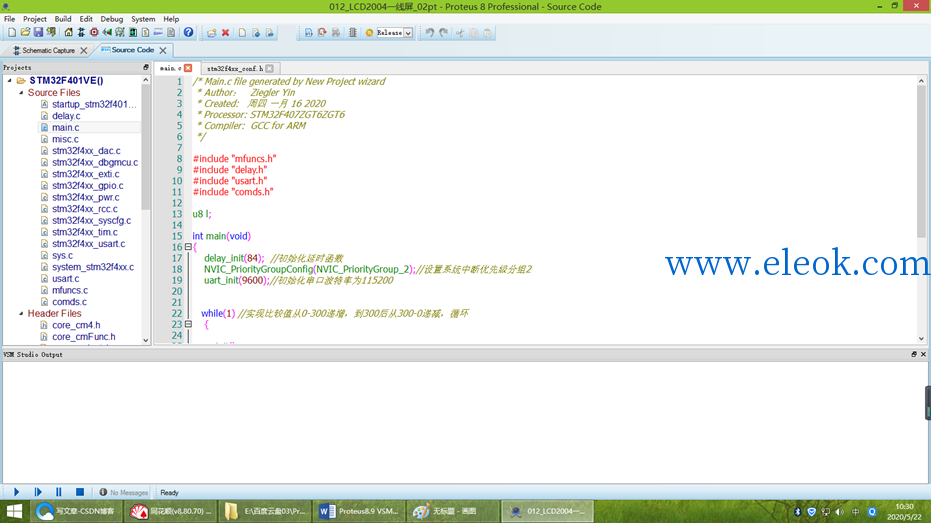Close the main.c editor tab
Image resolution: width=931 pixels, height=523 pixels.
click(188, 68)
